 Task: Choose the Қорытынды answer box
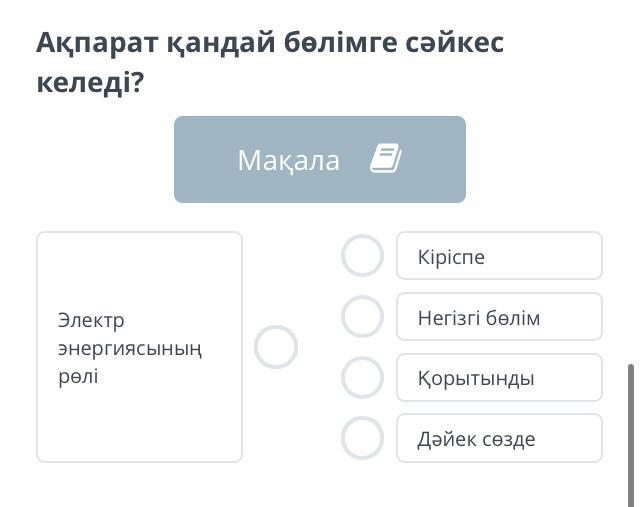499,378
